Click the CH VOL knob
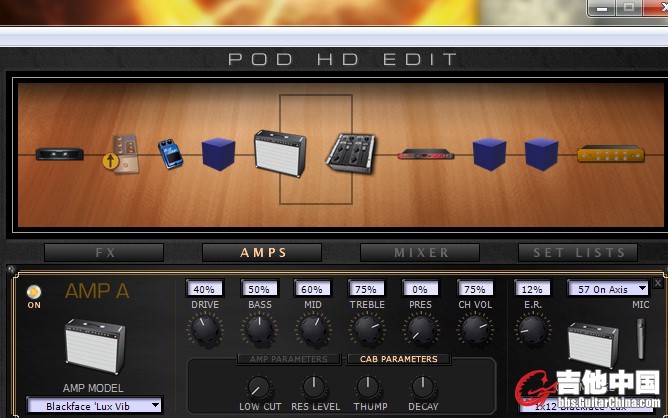Viewport: 668px width, 418px height. pos(475,330)
